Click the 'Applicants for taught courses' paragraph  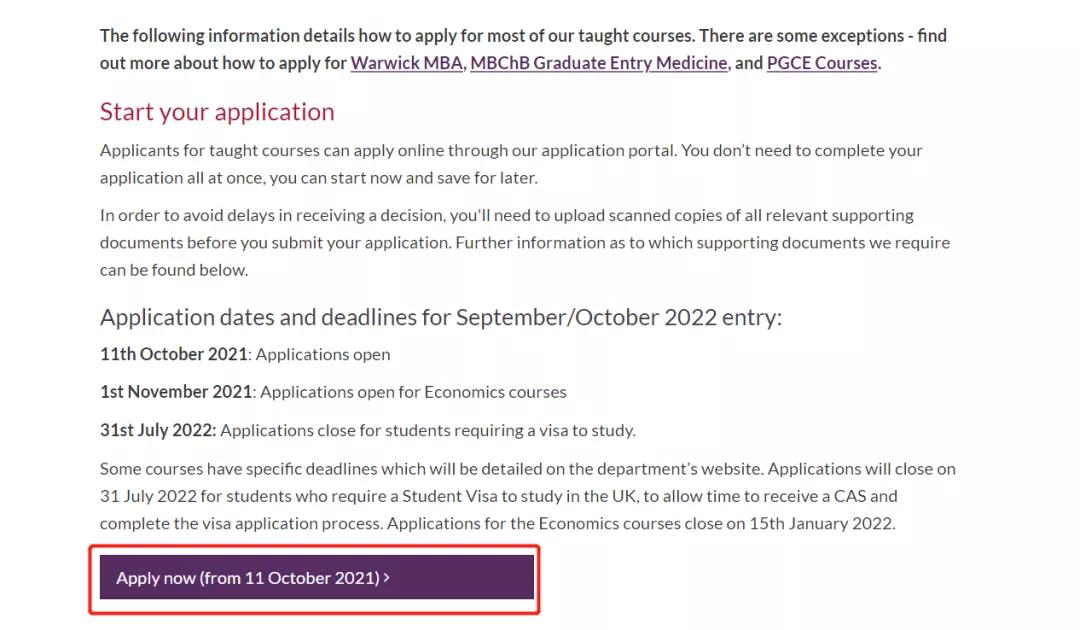[x=510, y=164]
